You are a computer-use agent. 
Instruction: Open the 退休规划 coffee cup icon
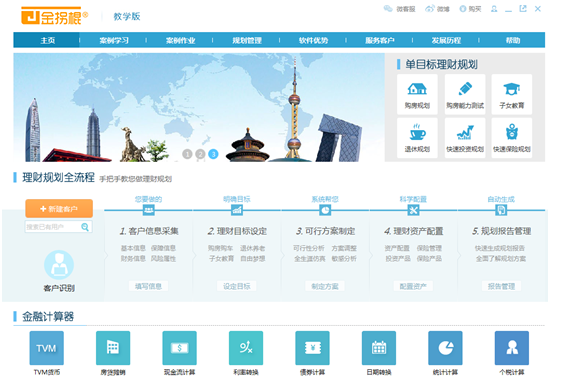coord(417,132)
